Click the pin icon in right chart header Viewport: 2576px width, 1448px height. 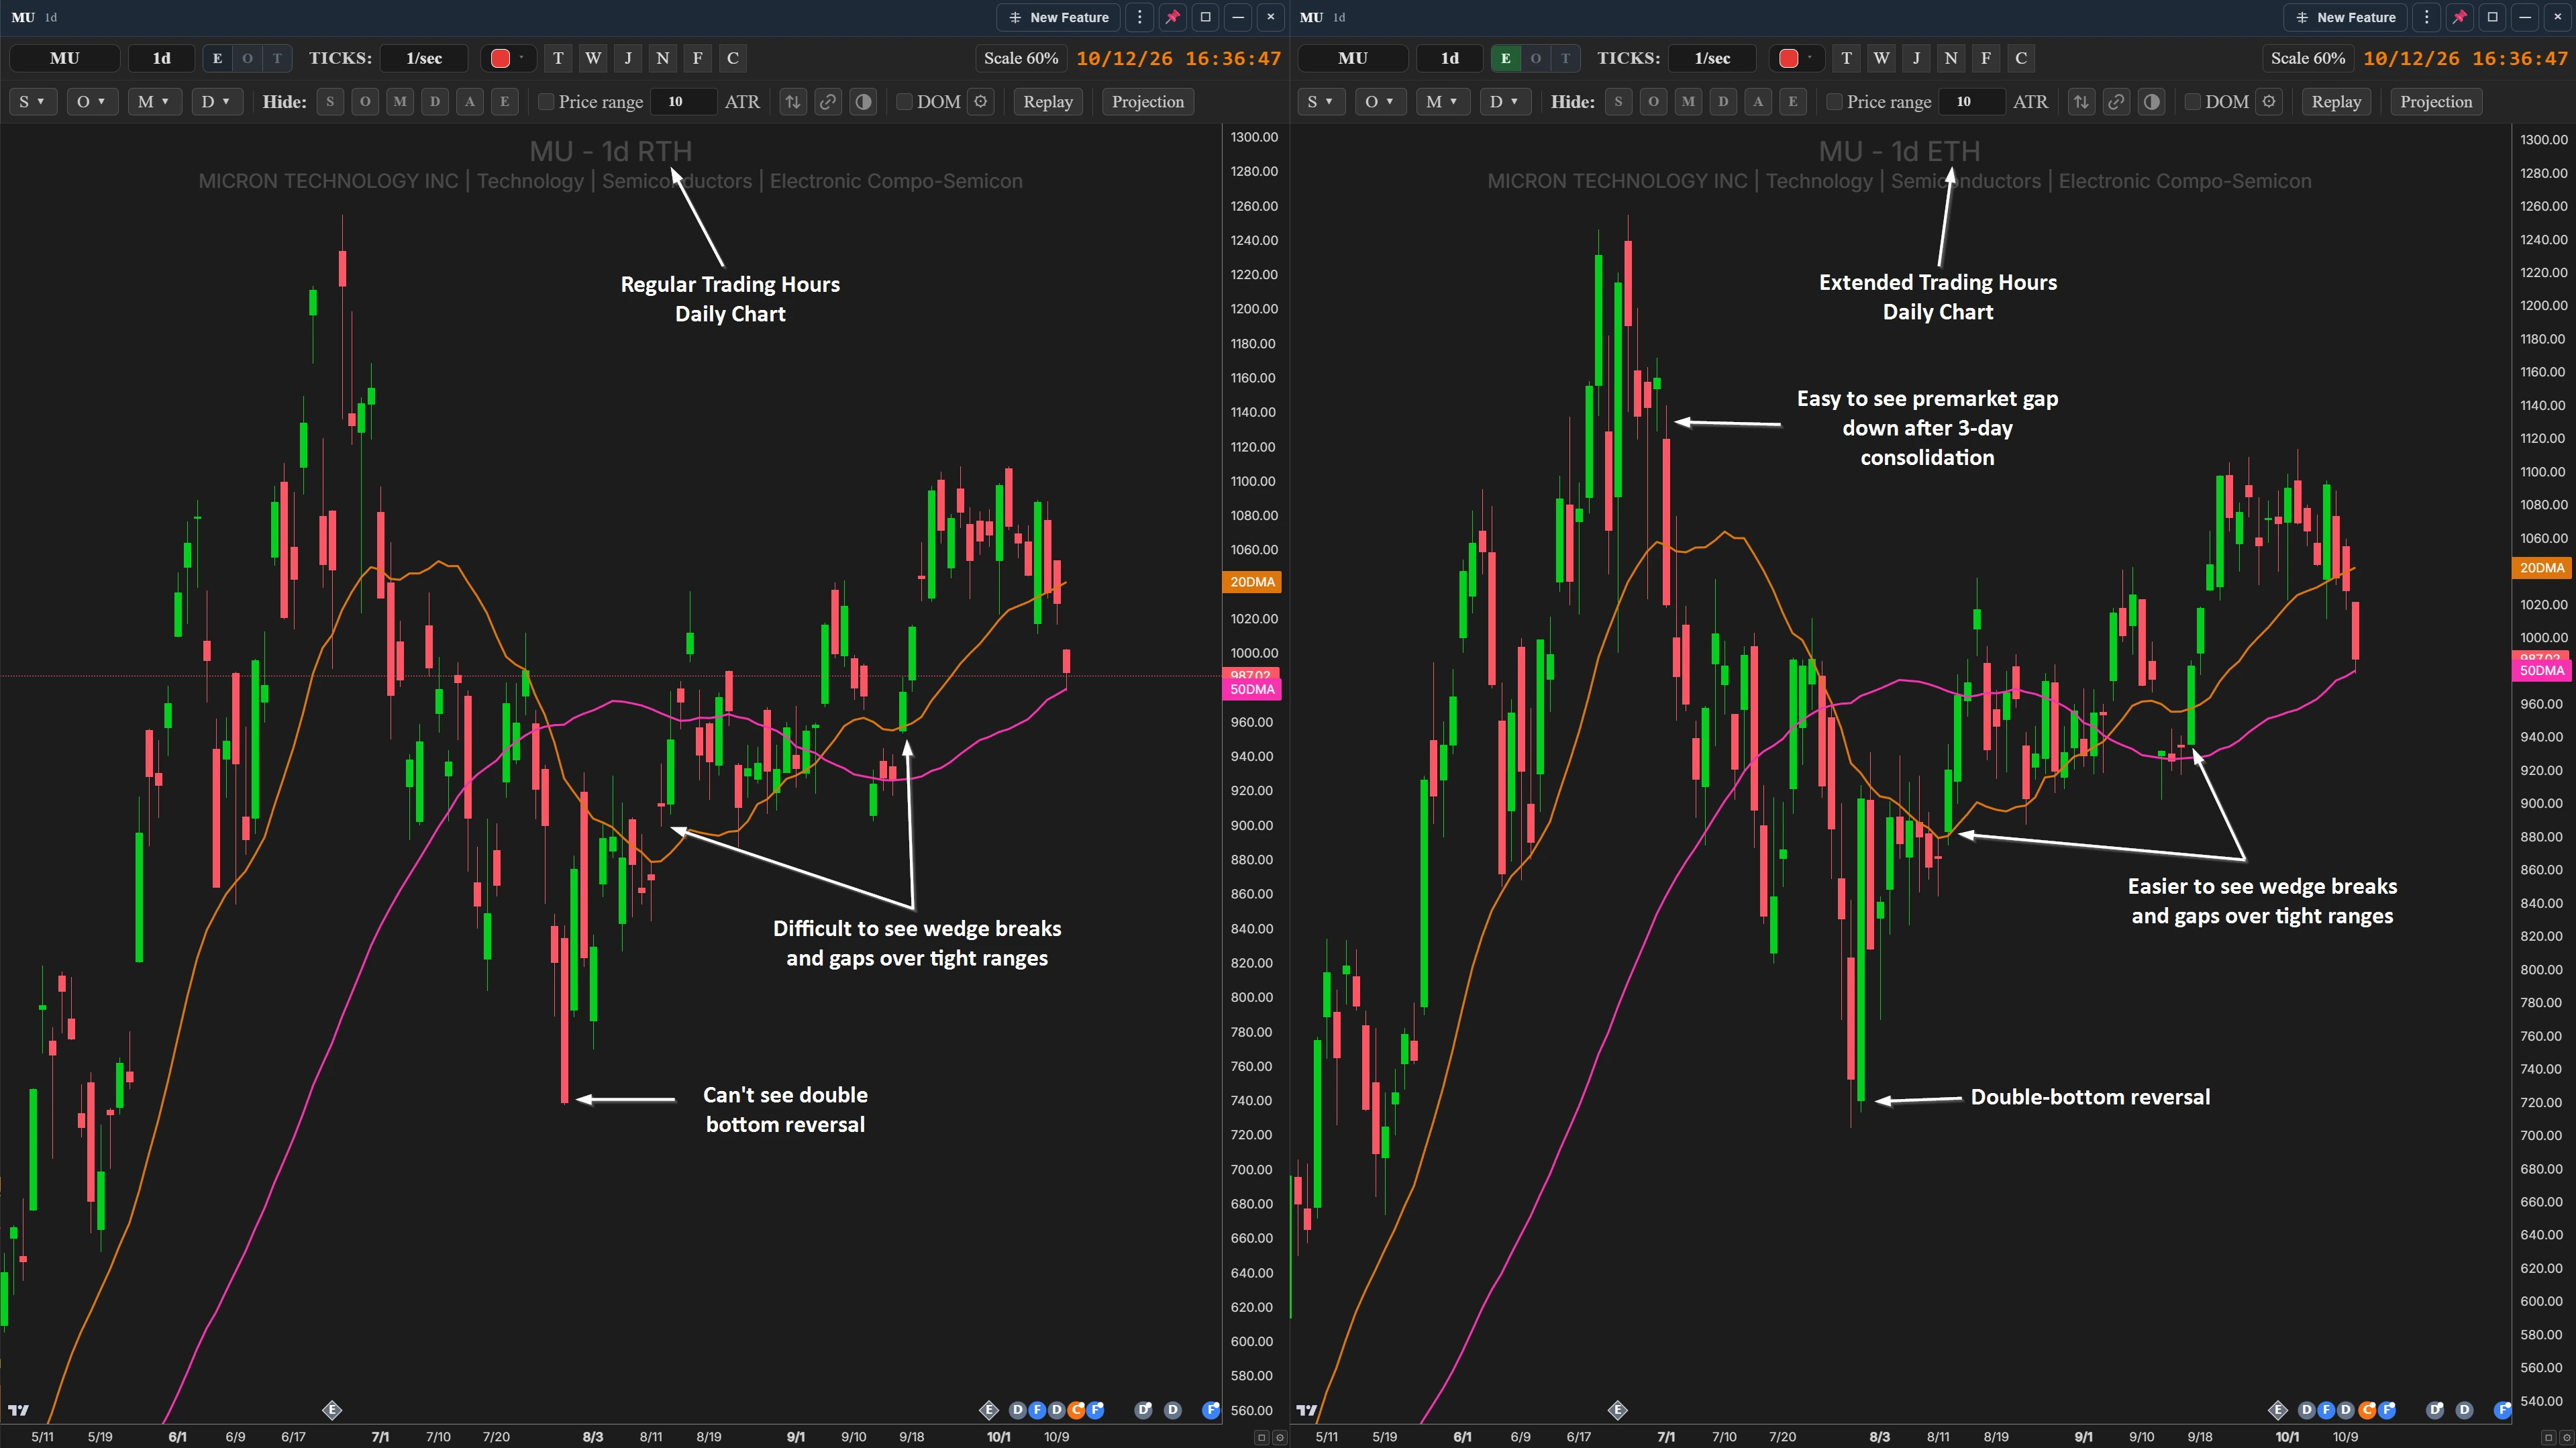2460,17
